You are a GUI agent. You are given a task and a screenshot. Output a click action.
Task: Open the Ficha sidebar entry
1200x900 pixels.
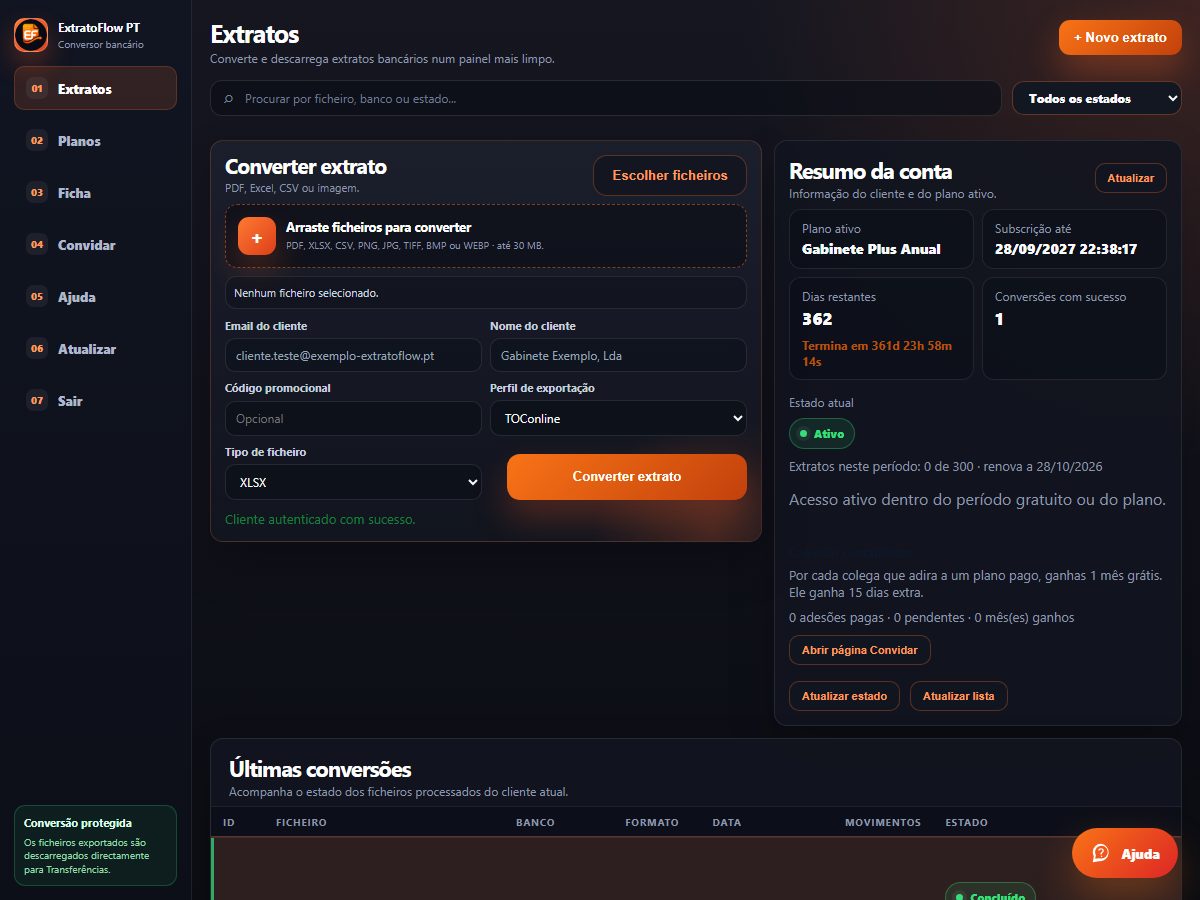(95, 193)
